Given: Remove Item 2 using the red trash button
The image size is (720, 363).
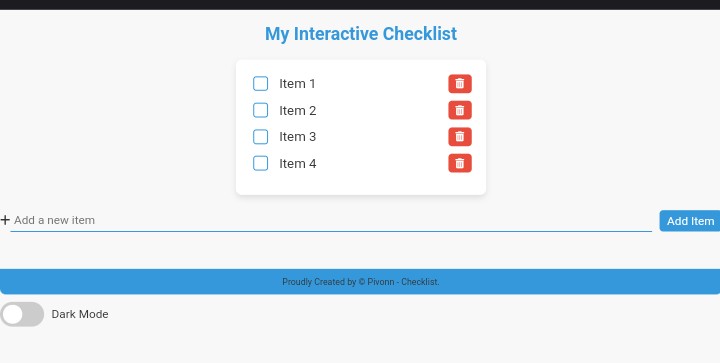Looking at the screenshot, I should click(x=460, y=110).
